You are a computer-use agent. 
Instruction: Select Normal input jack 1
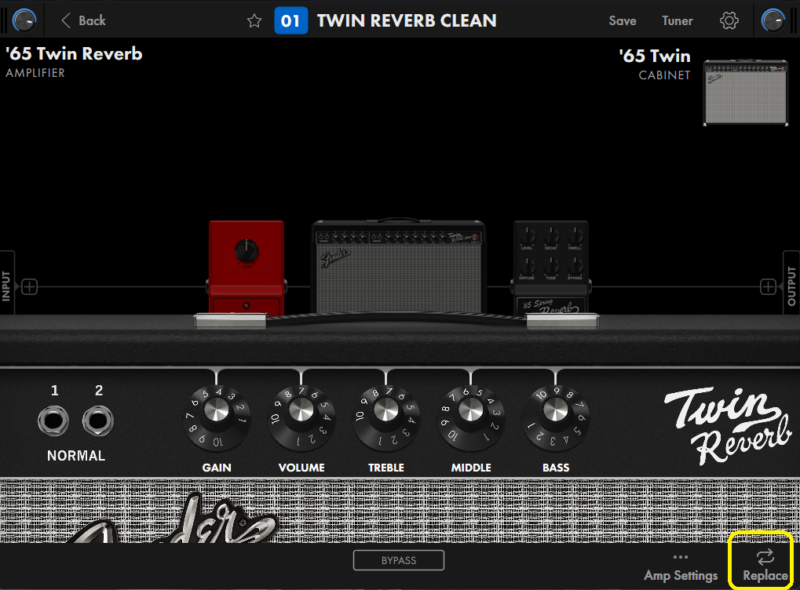point(55,420)
